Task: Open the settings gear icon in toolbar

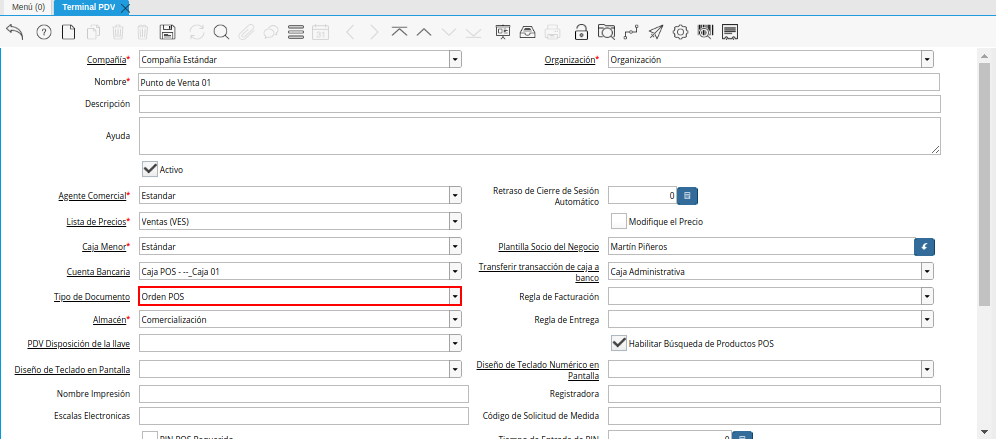Action: pyautogui.click(x=680, y=32)
